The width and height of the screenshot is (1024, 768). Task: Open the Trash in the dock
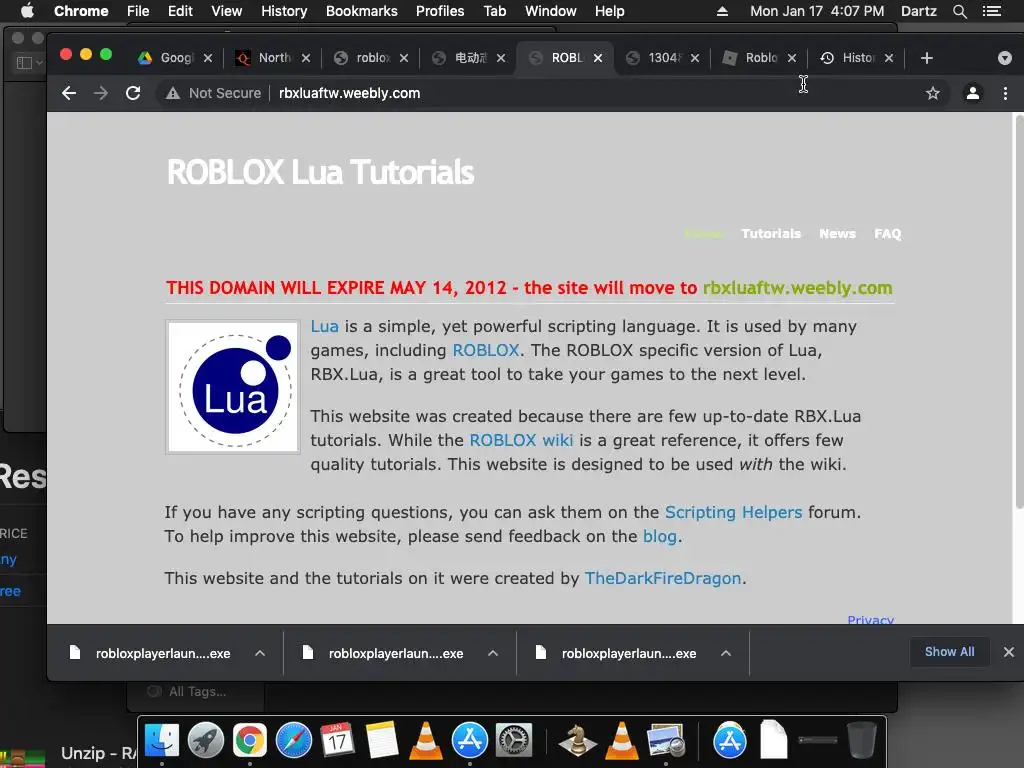coord(861,741)
